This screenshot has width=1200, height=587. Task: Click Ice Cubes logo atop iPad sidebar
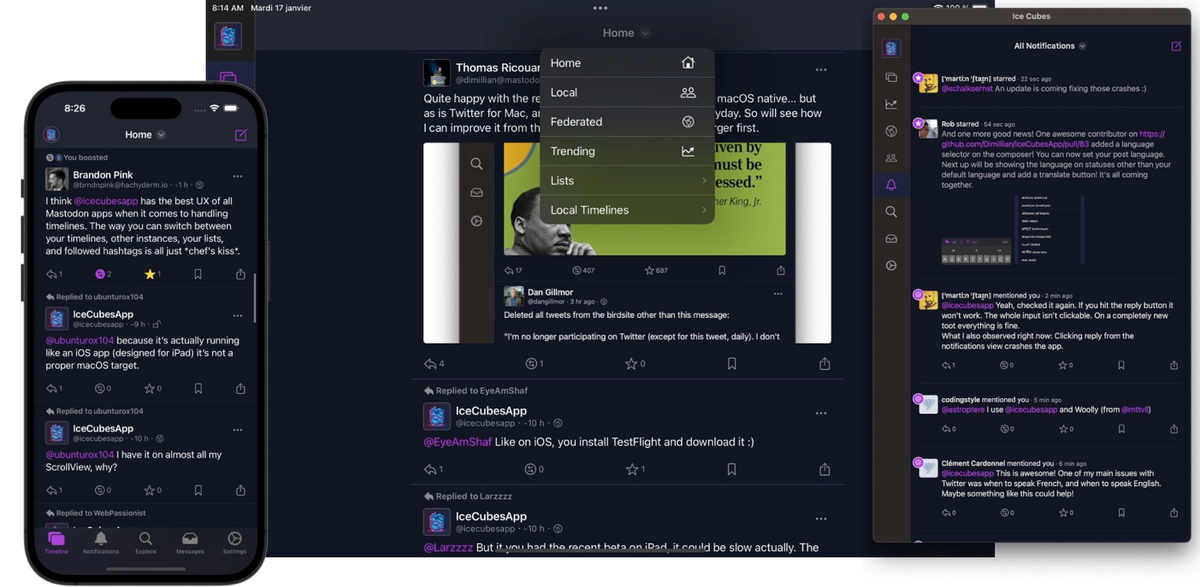point(228,36)
